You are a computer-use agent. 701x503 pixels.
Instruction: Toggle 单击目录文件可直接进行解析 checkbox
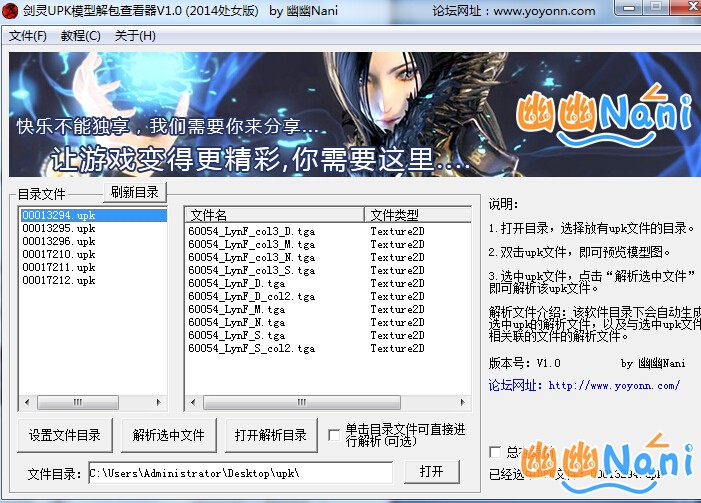pos(334,435)
